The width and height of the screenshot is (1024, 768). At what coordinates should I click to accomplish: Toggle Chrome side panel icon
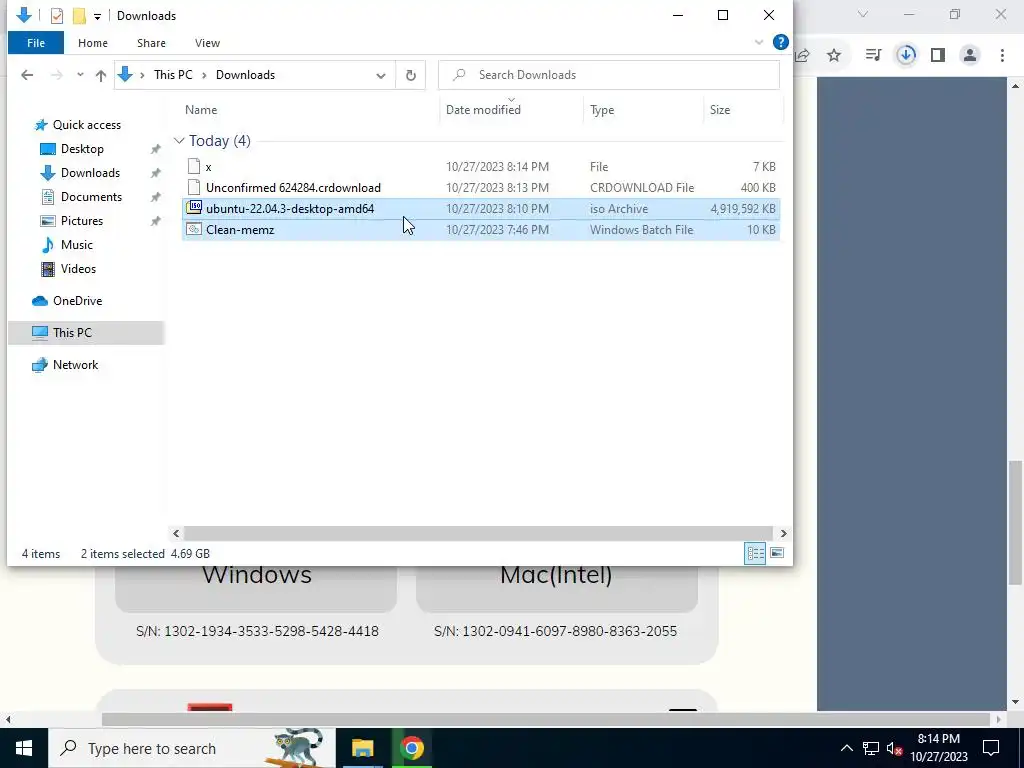(938, 56)
